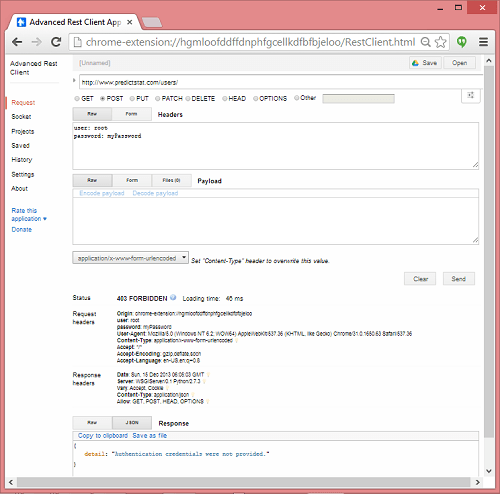
Task: Send the request with the Send button
Action: pos(459,279)
